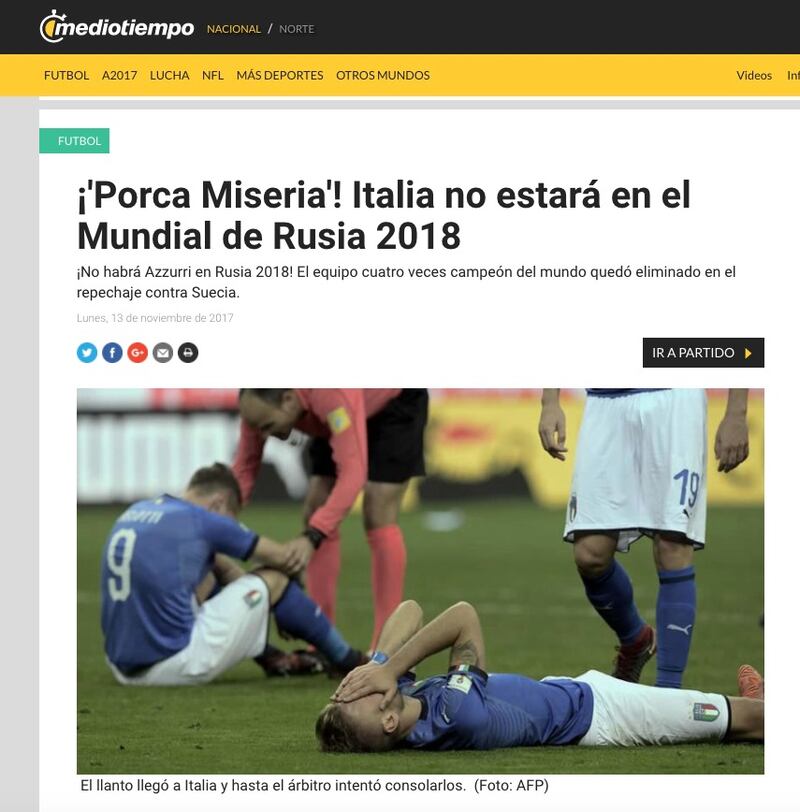The width and height of the screenshot is (800, 812).
Task: Share article via Facebook icon
Action: pyautogui.click(x=112, y=353)
